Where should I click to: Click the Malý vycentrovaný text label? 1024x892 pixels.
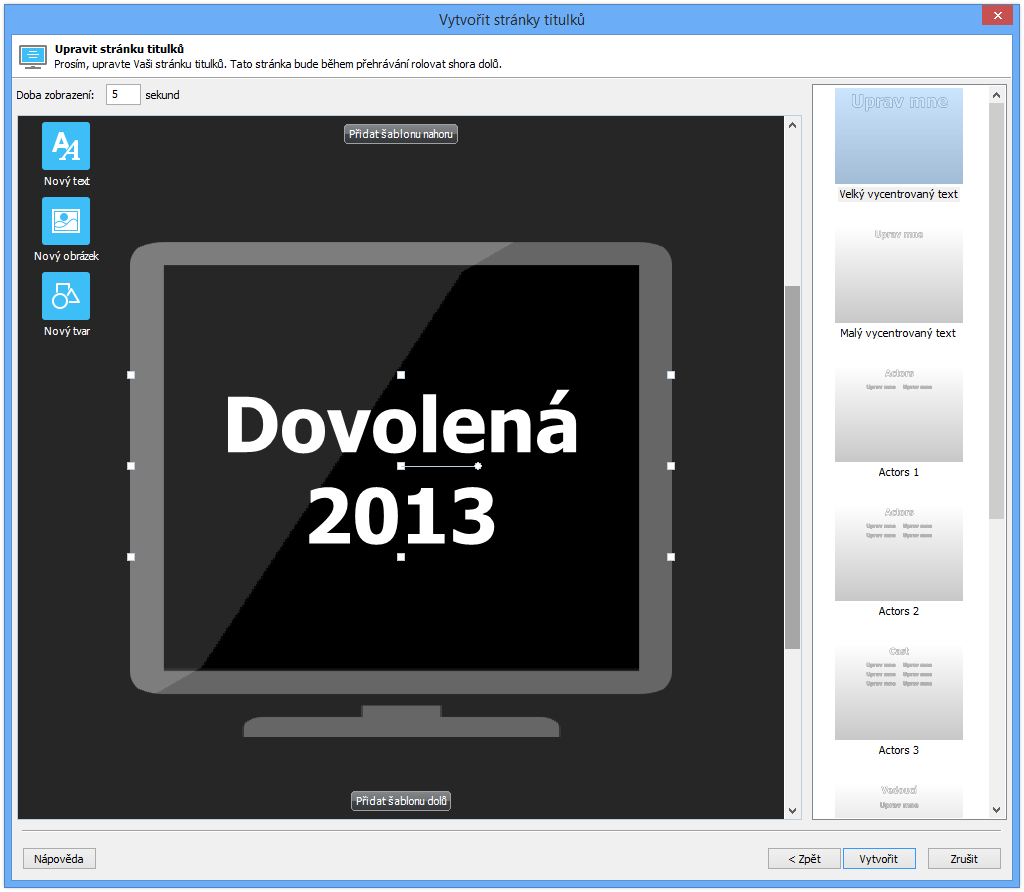[898, 333]
